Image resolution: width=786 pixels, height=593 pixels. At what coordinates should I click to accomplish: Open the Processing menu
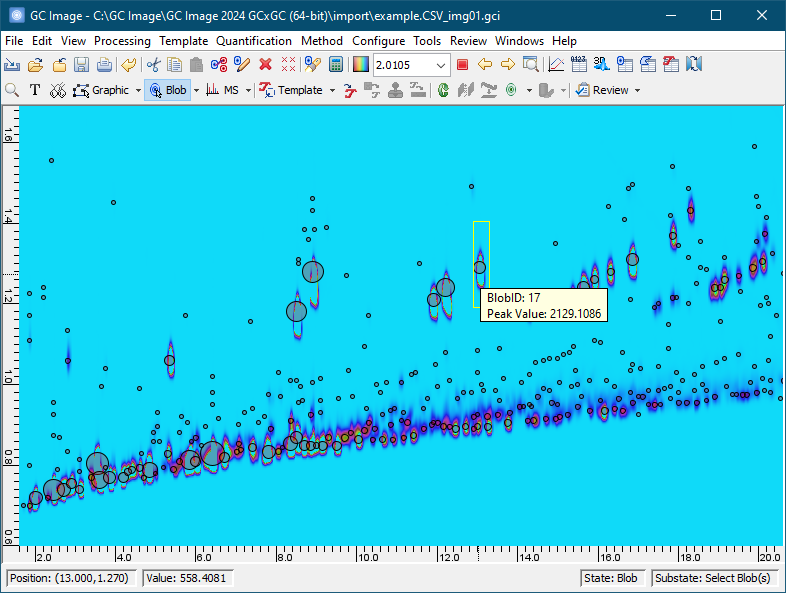click(122, 41)
